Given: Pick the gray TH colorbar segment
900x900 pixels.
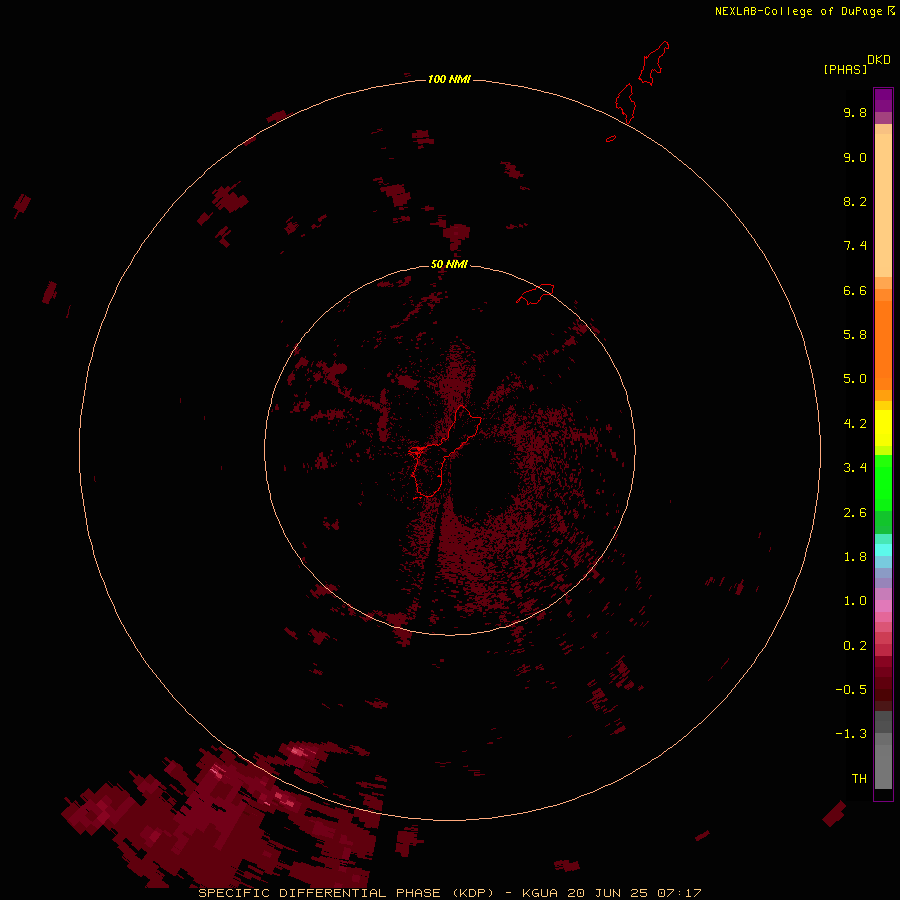Looking at the screenshot, I should point(883,766).
